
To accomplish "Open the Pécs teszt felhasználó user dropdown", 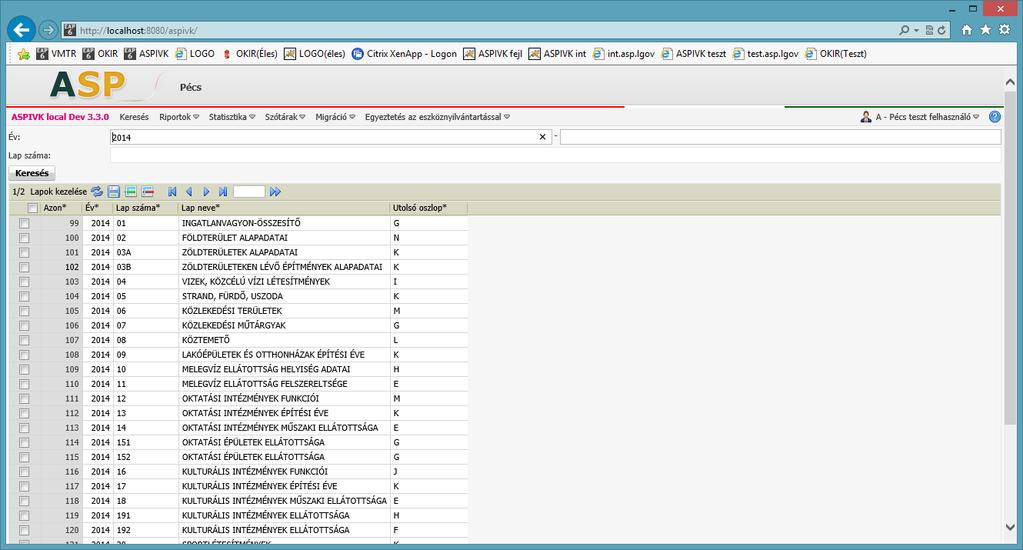I will tap(927, 117).
